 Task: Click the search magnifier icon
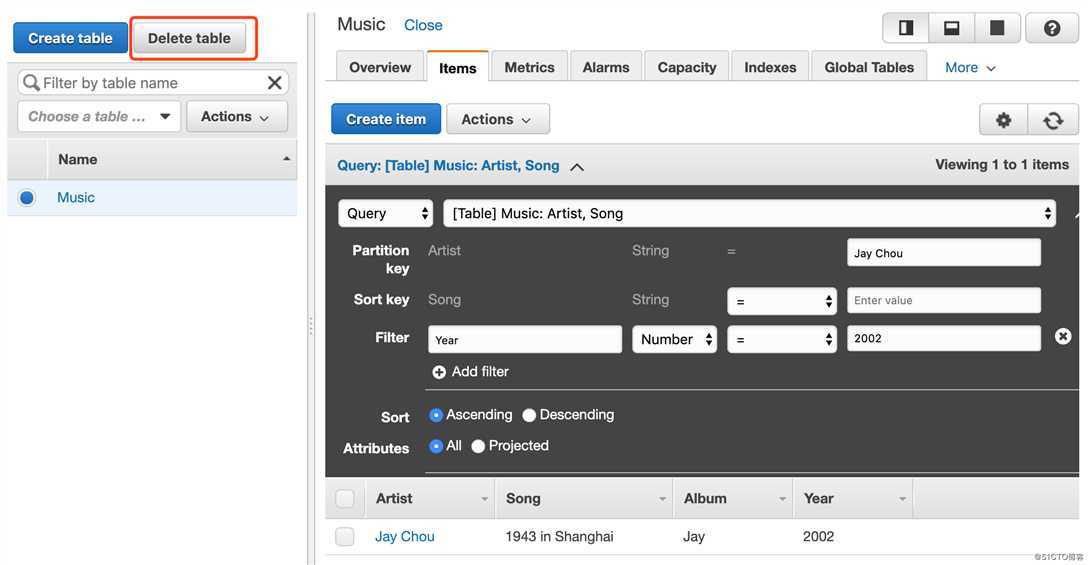[x=31, y=83]
